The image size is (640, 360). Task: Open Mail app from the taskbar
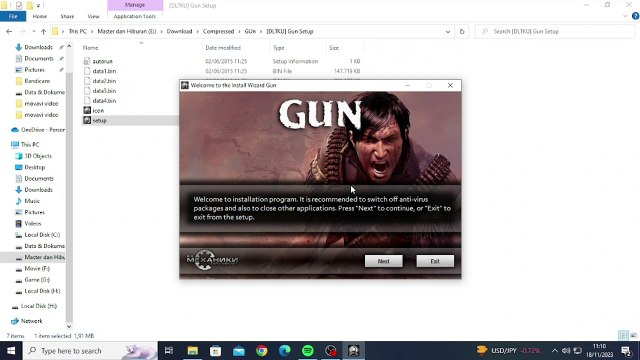[239, 351]
